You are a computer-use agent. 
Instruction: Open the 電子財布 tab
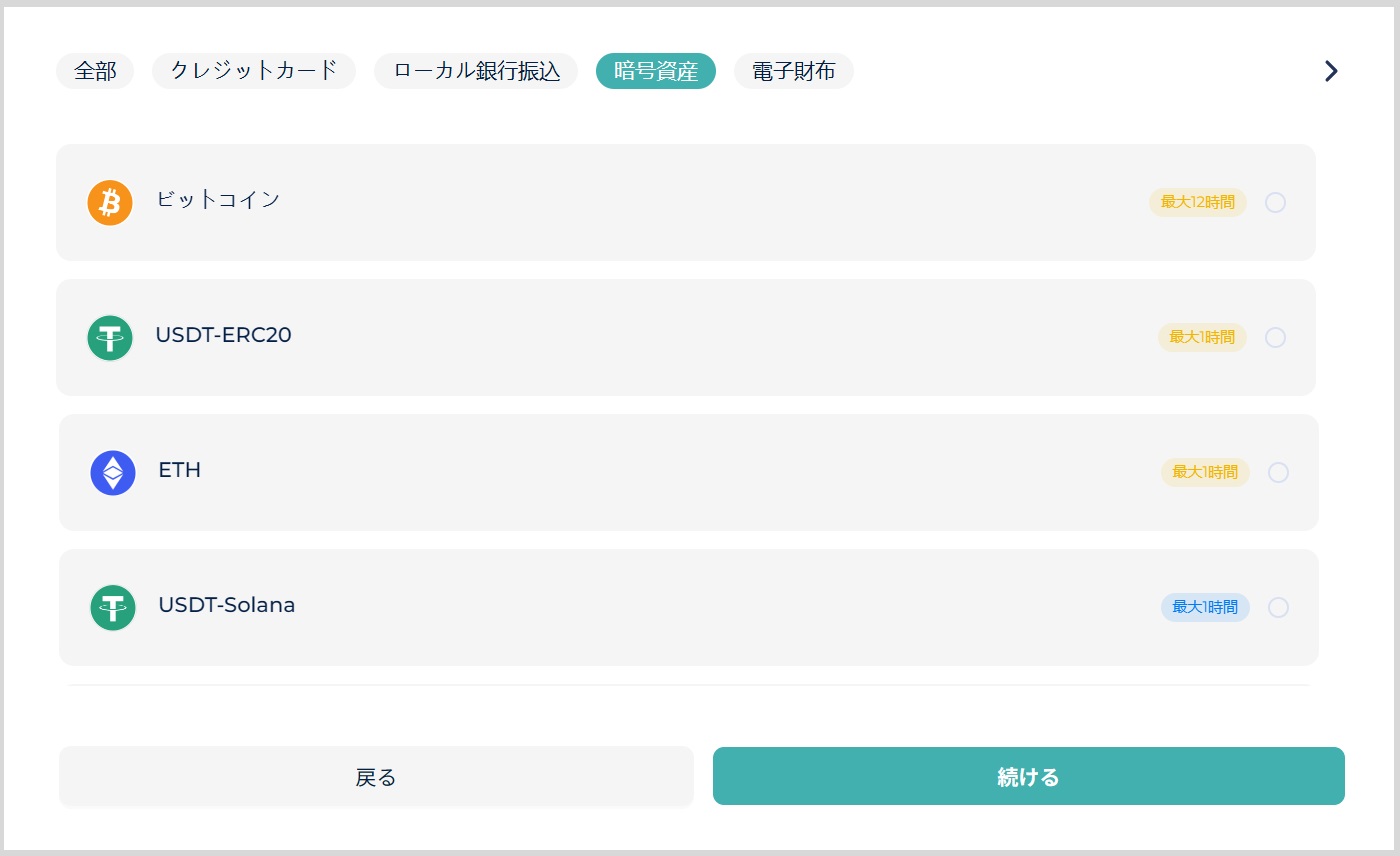point(793,71)
